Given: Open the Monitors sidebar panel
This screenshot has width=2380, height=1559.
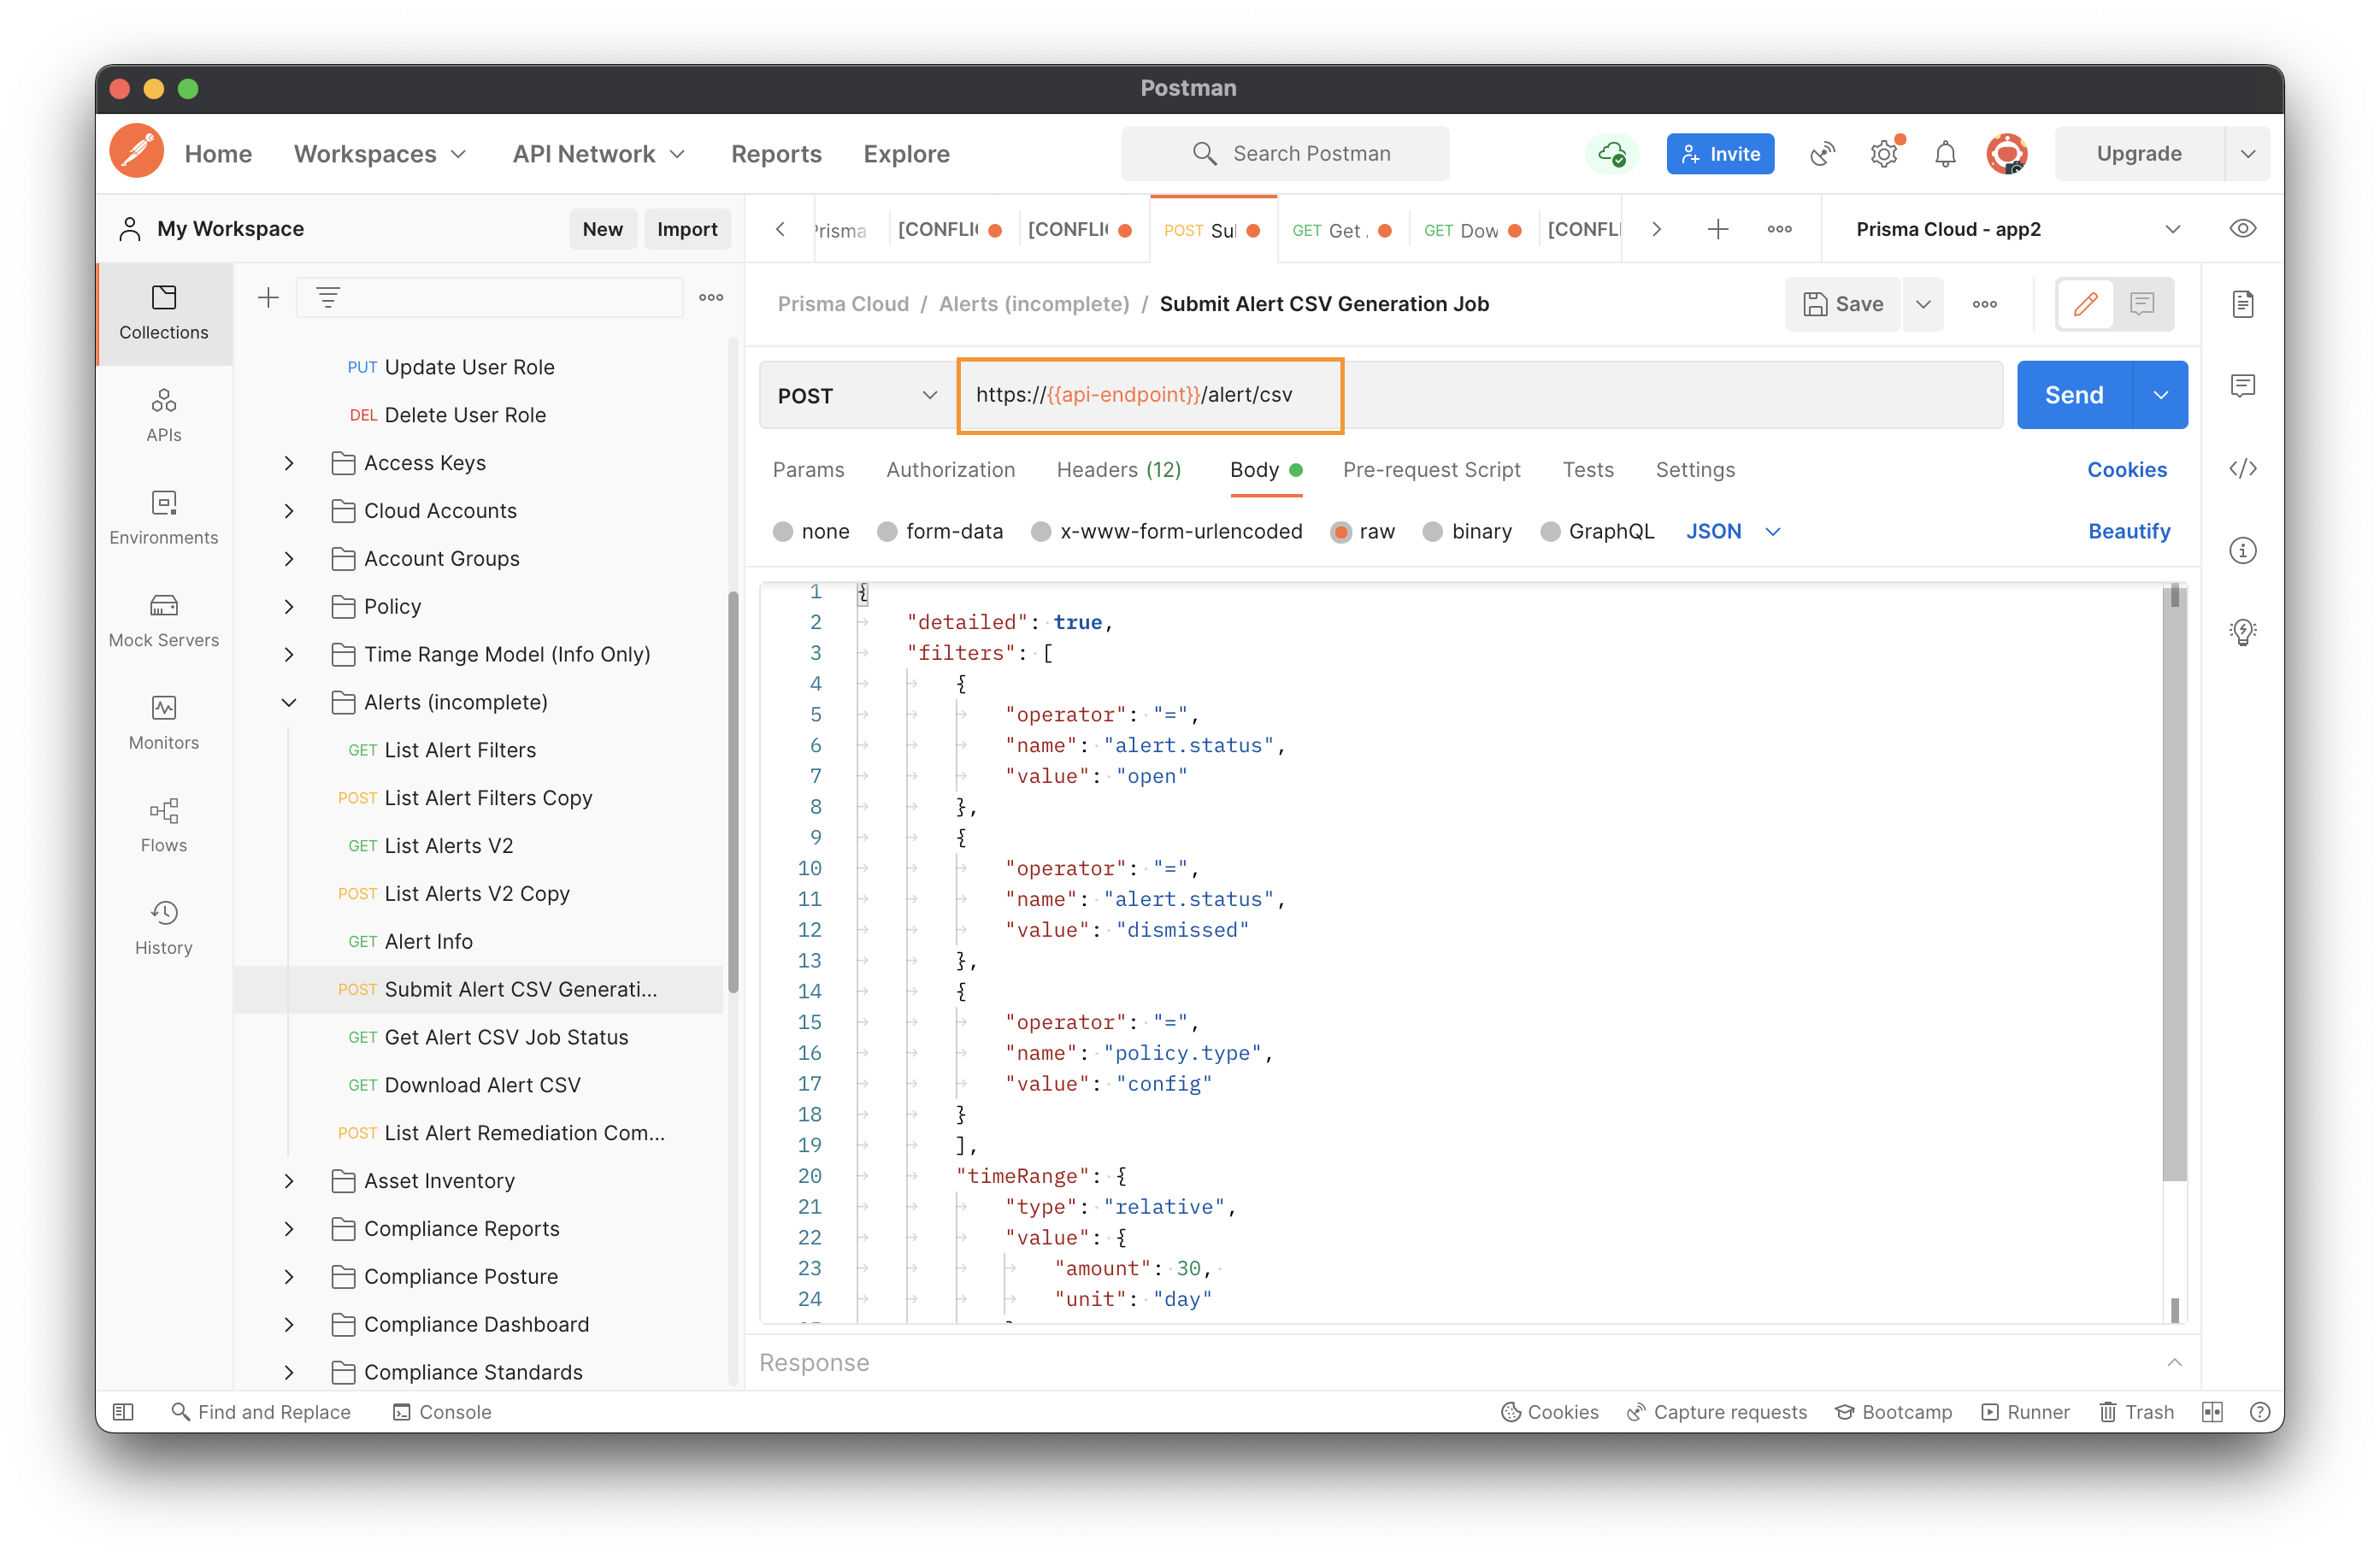Looking at the screenshot, I should point(164,723).
